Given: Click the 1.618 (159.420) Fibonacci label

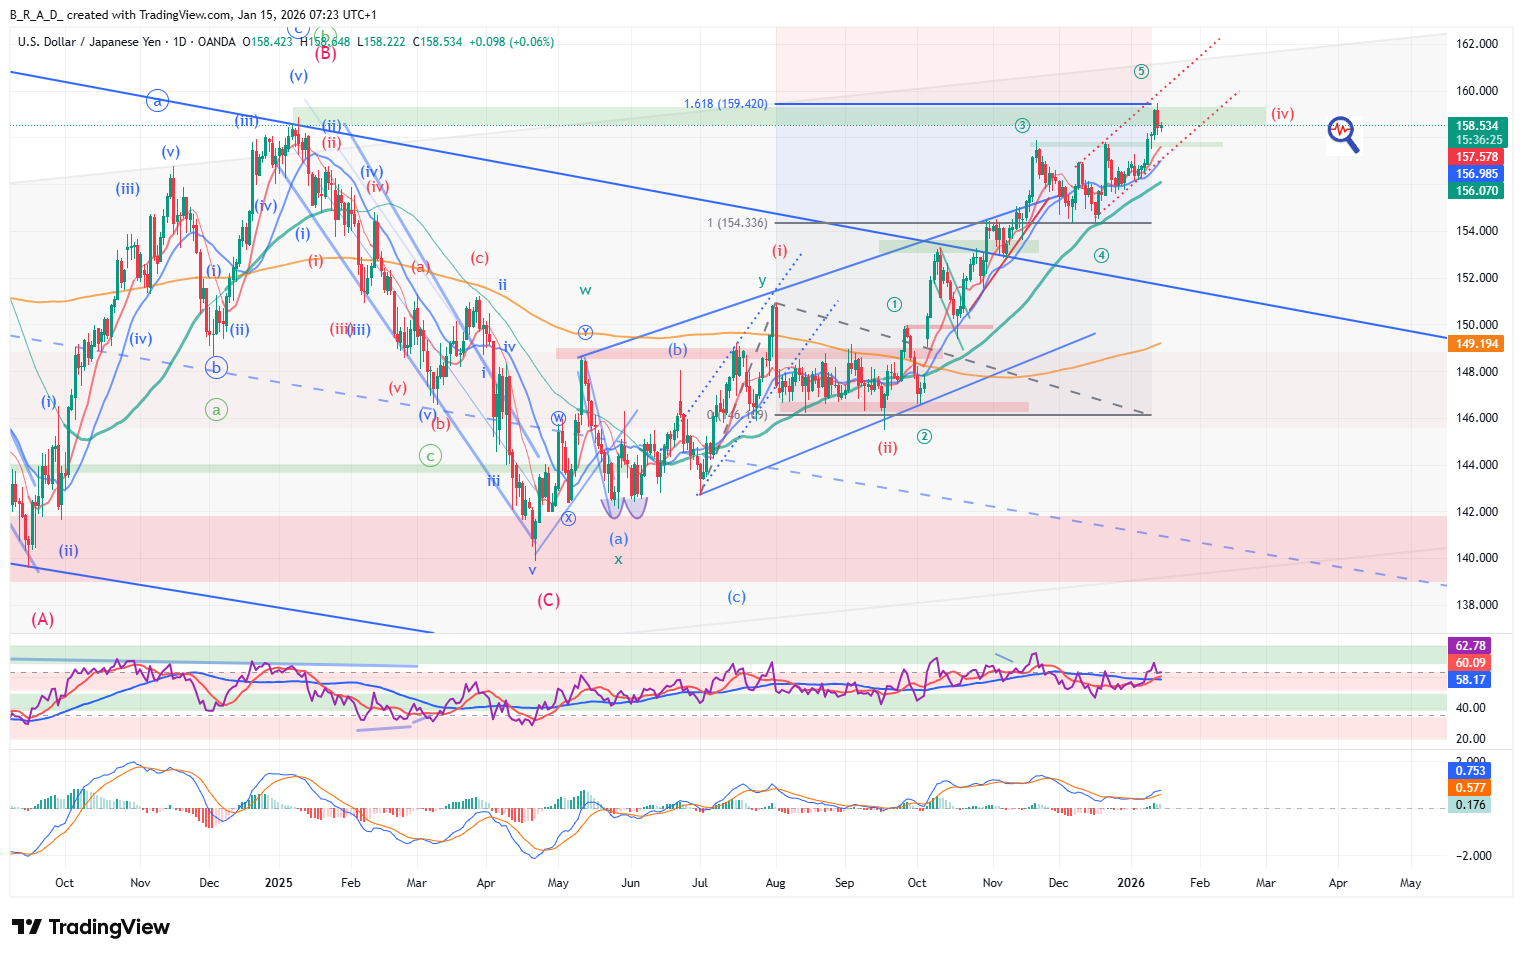Looking at the screenshot, I should [725, 104].
